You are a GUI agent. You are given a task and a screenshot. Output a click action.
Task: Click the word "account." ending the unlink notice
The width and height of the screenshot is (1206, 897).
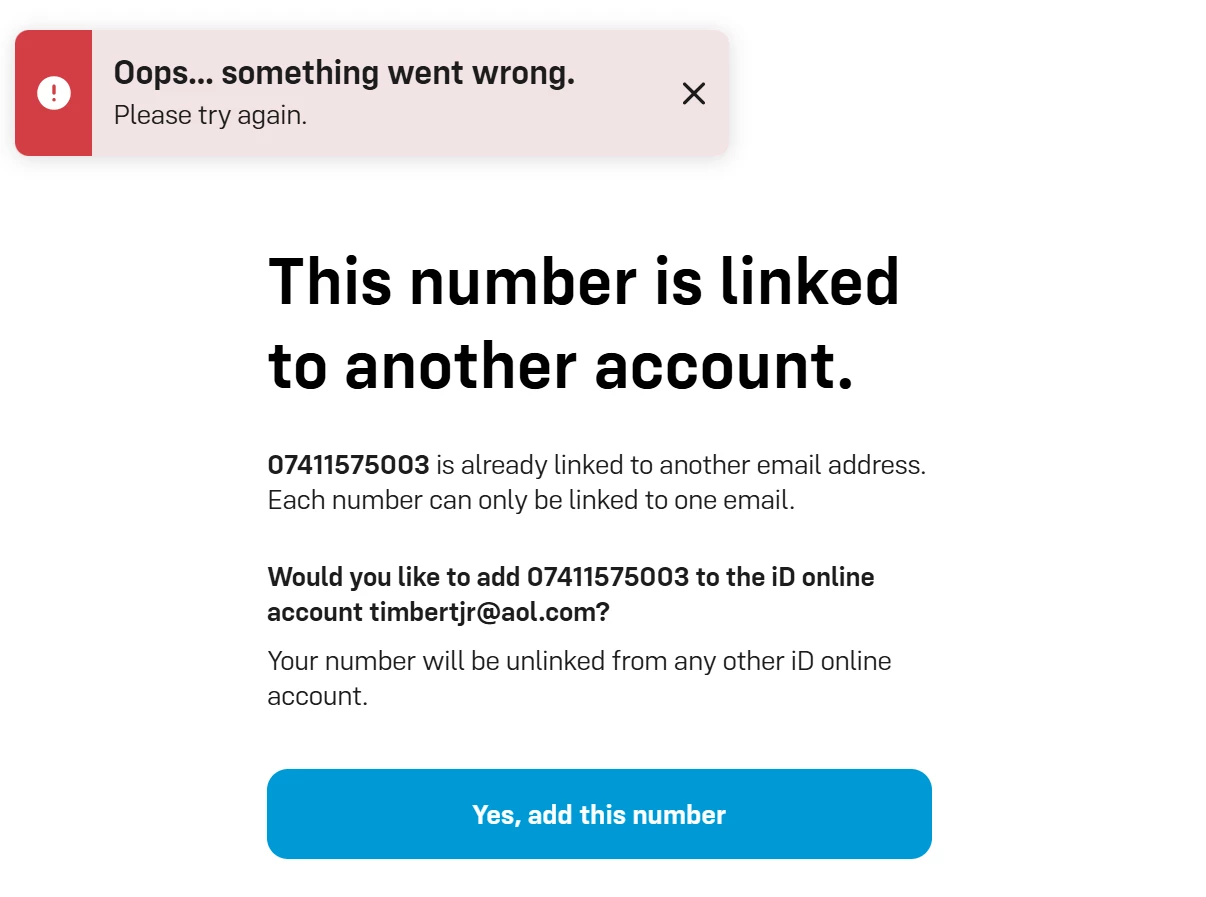(318, 696)
